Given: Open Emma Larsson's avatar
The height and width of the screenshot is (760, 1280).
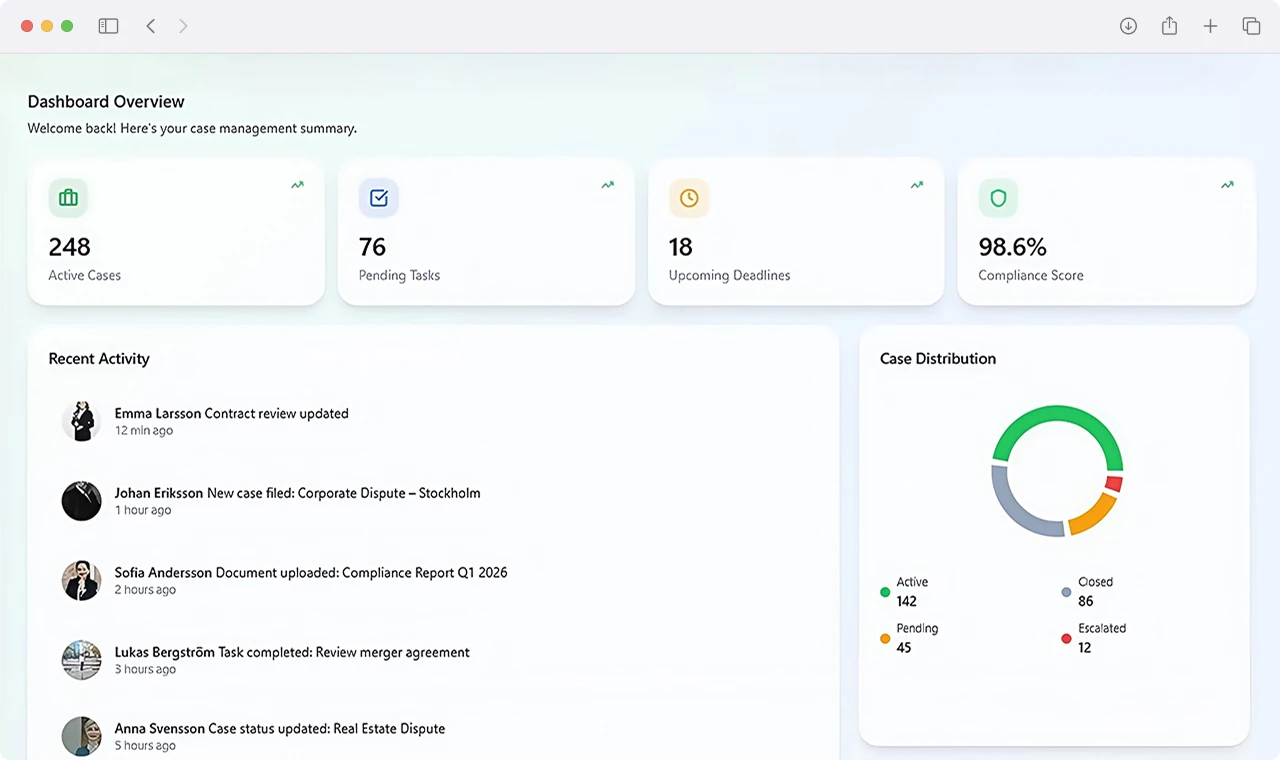Looking at the screenshot, I should pyautogui.click(x=81, y=421).
